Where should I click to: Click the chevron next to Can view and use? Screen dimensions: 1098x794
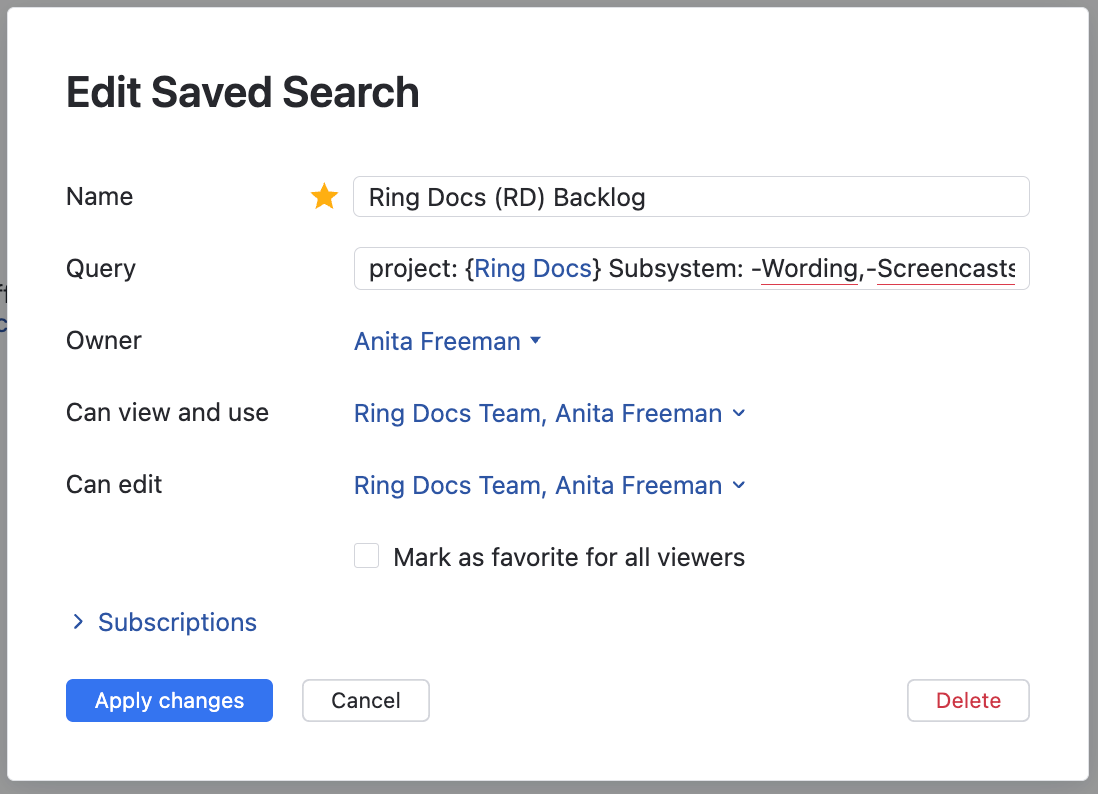click(739, 413)
